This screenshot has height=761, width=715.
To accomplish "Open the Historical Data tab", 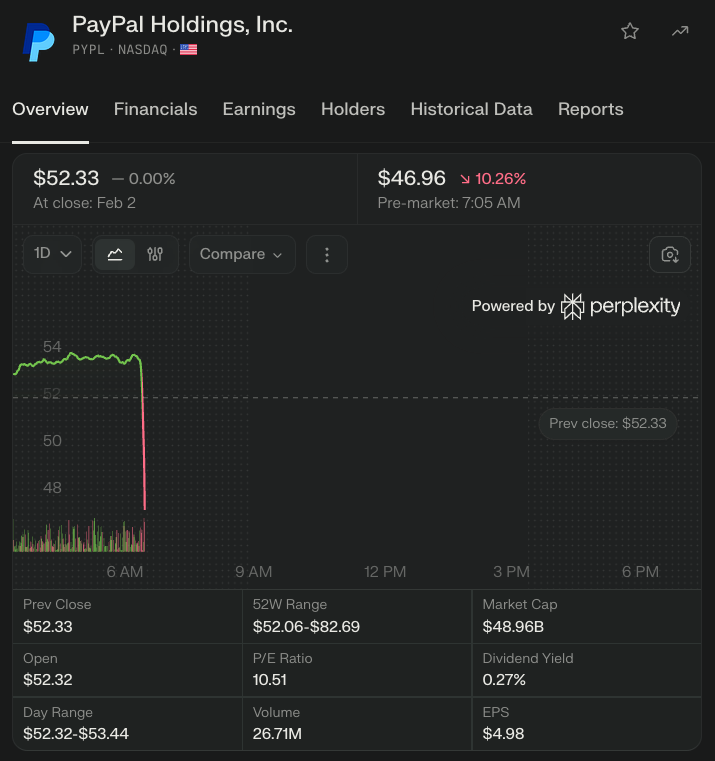I will pos(471,109).
